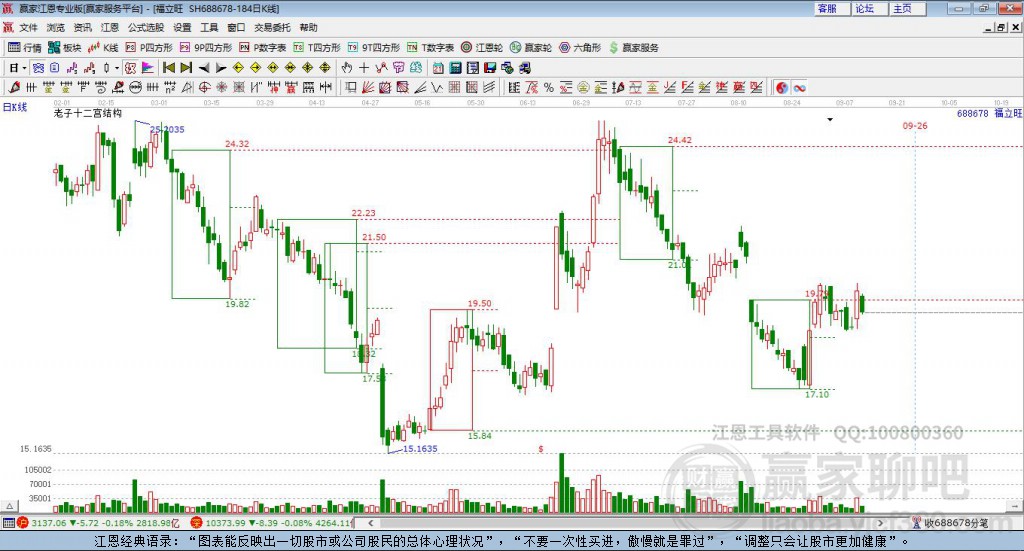Click the 论坛 link button
The image size is (1024, 551).
click(x=870, y=8)
